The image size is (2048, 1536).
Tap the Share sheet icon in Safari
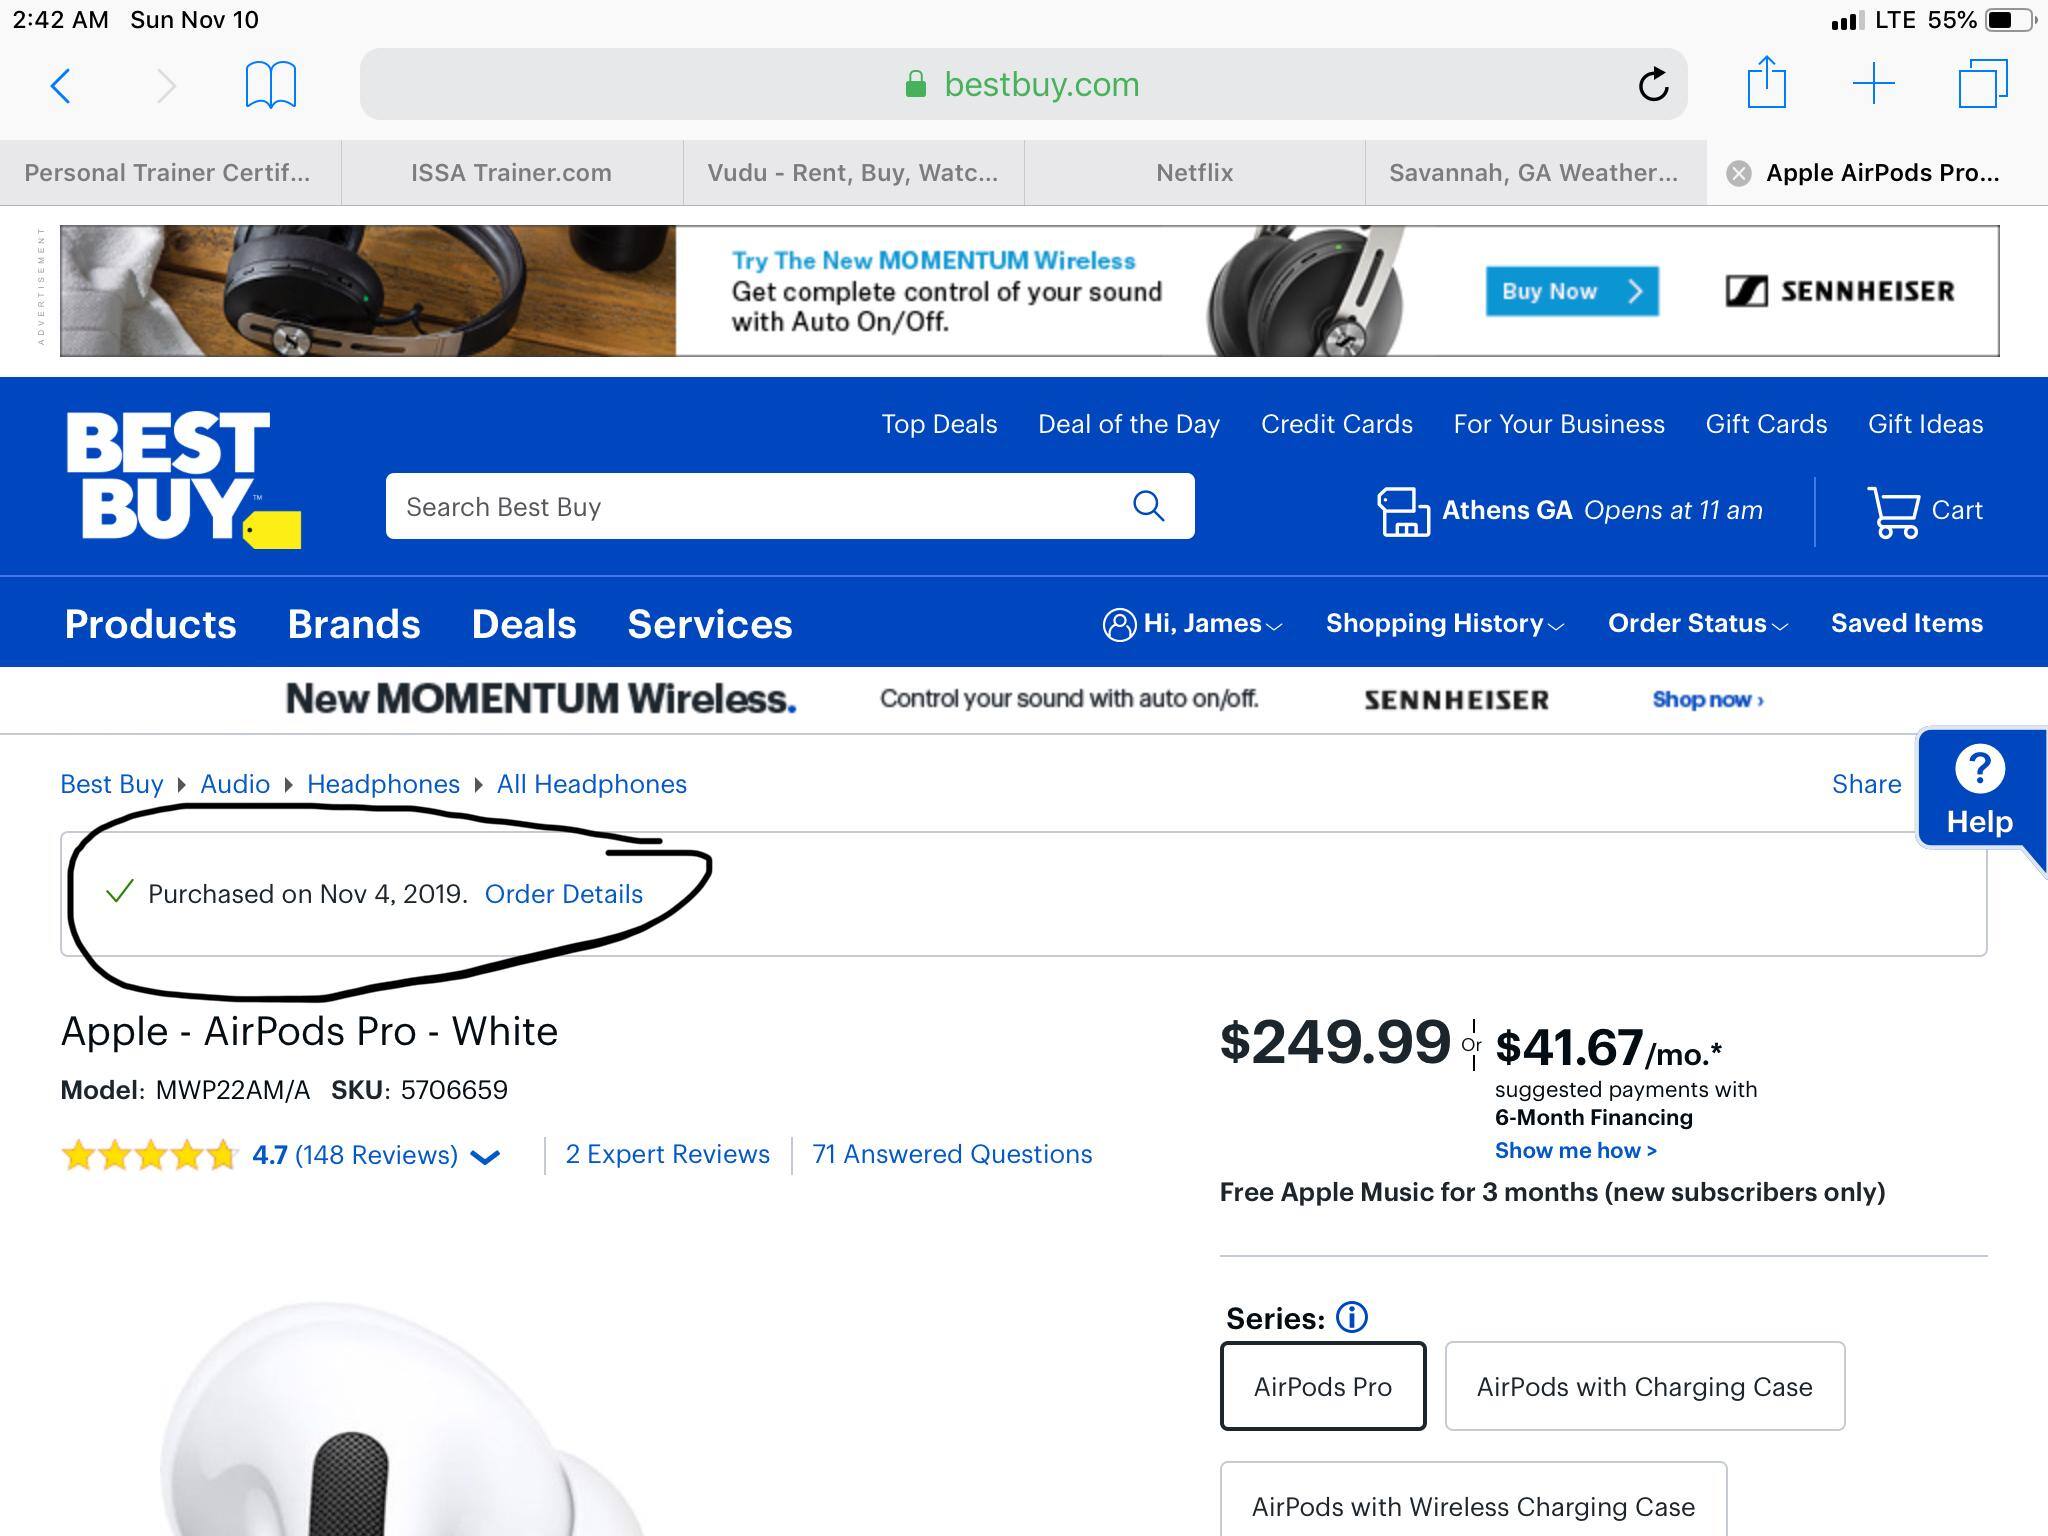coord(1769,84)
